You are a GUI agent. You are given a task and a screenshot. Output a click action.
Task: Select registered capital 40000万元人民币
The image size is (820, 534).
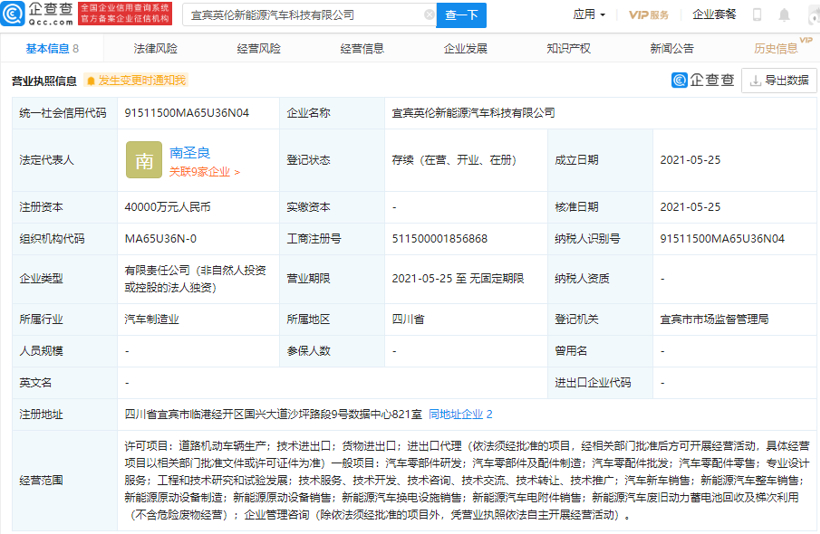coord(167,207)
